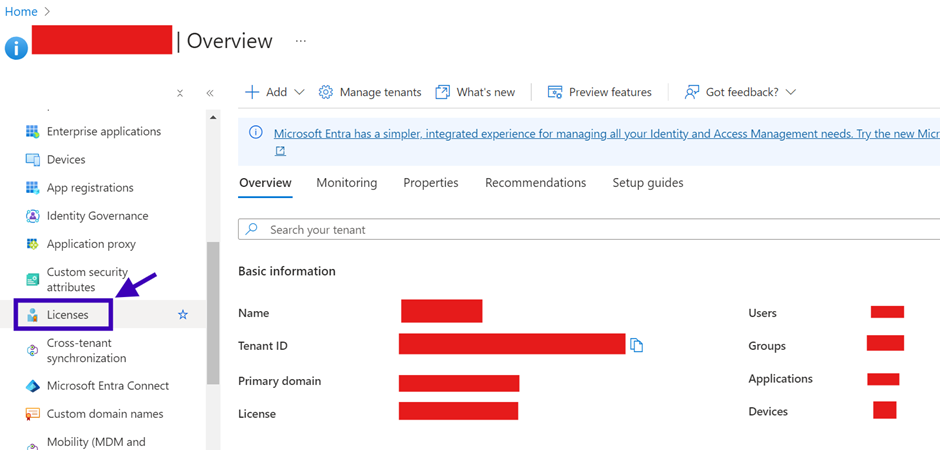
Task: Open Microsoft Entra Connect
Action: coord(108,386)
